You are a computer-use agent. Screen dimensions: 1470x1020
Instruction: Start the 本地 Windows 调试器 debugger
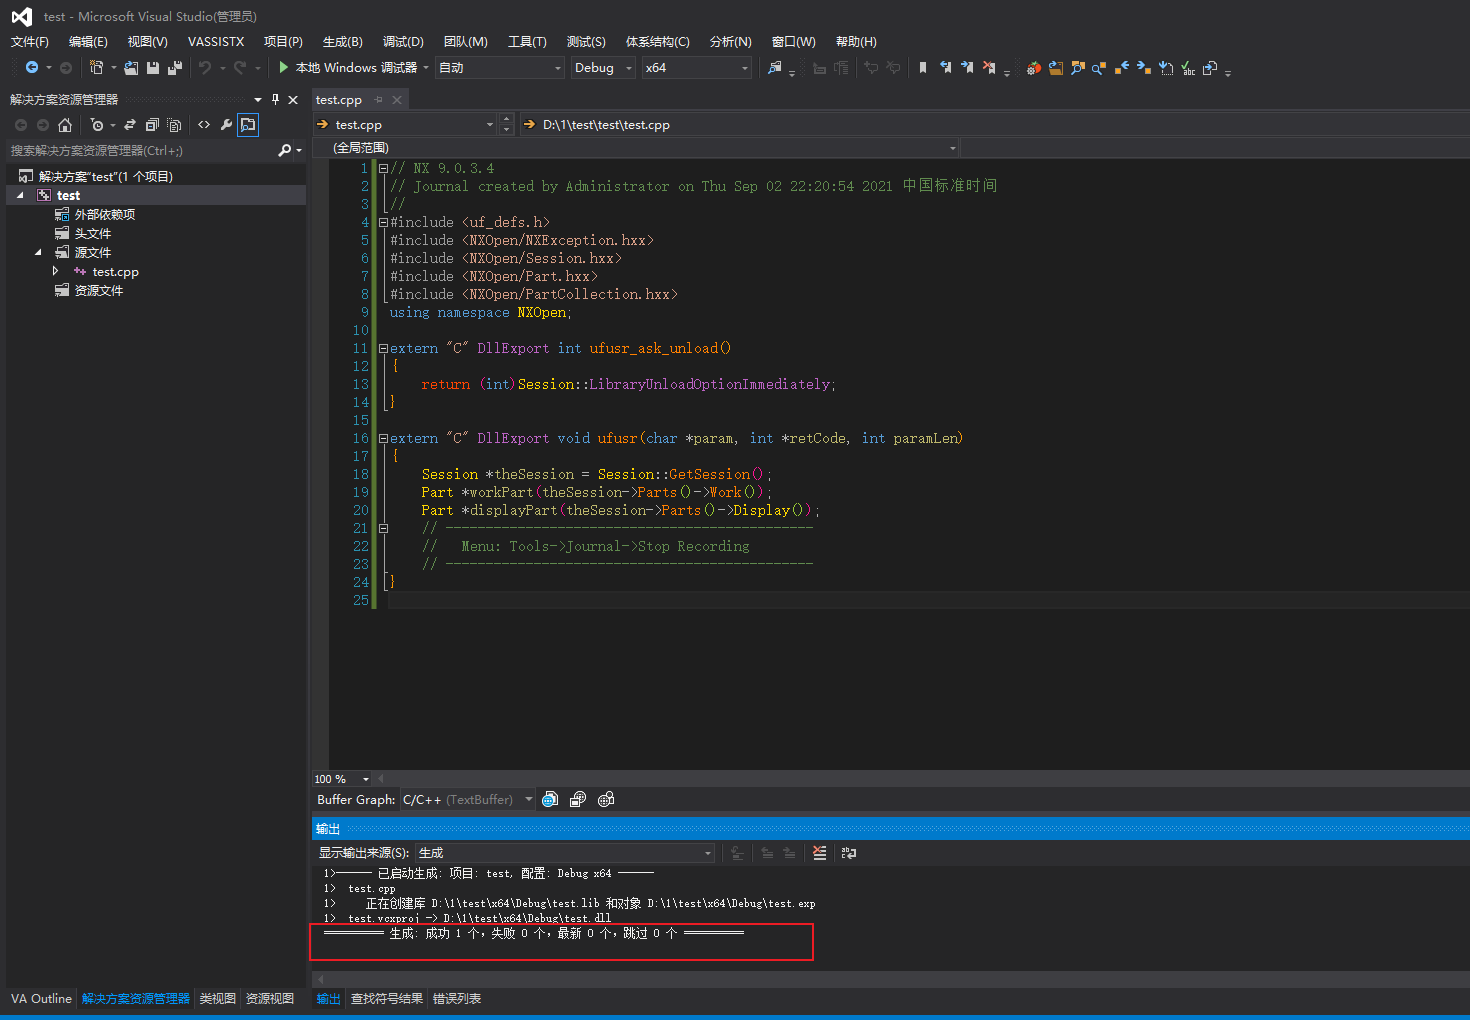pyautogui.click(x=347, y=68)
